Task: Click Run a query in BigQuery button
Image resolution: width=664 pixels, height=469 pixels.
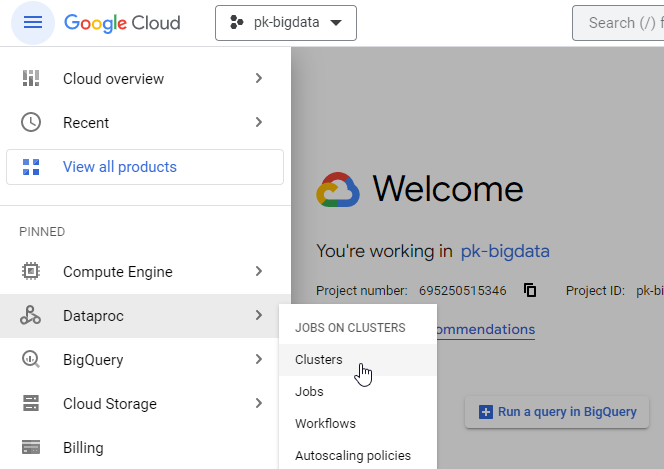Action: pyautogui.click(x=557, y=412)
